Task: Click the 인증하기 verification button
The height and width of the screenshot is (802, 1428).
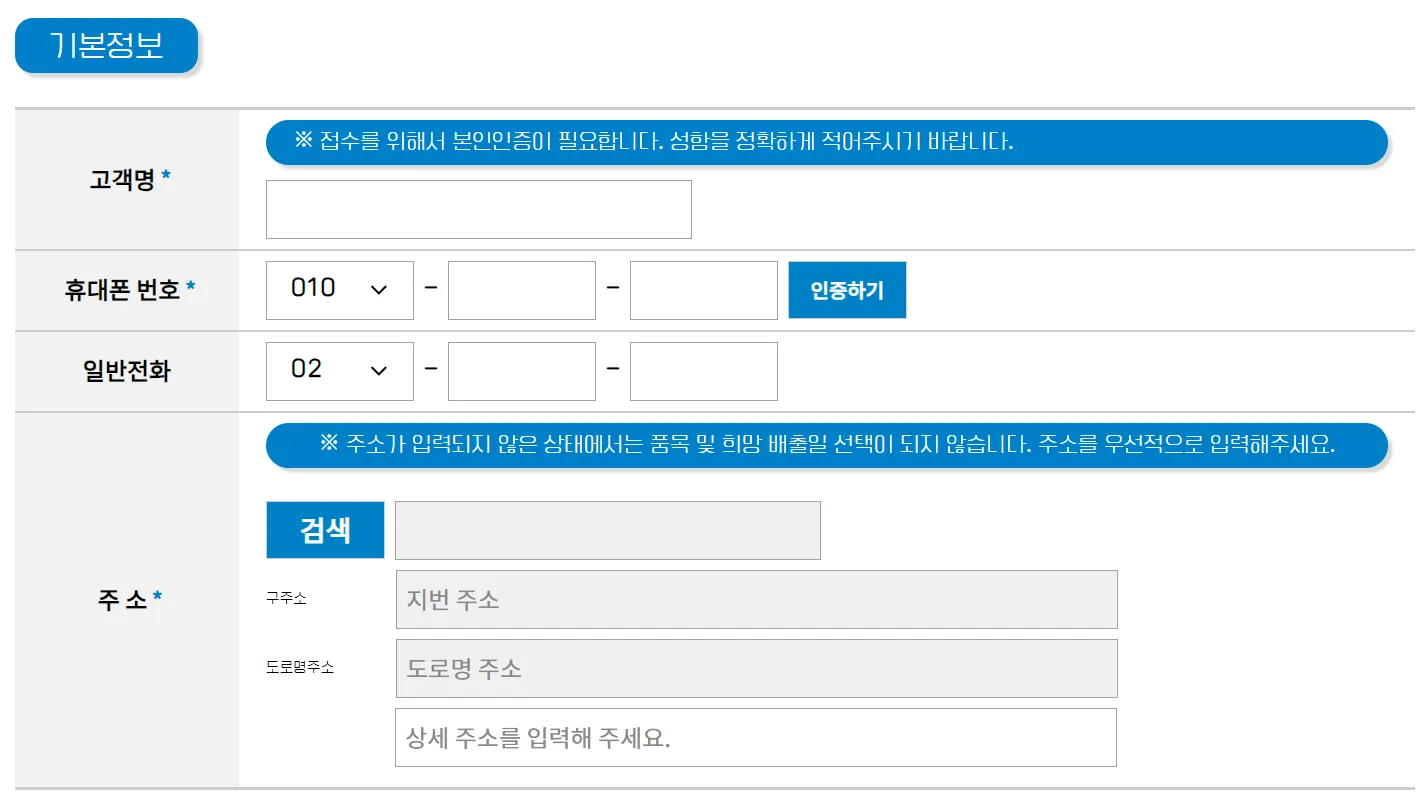Action: (x=846, y=289)
